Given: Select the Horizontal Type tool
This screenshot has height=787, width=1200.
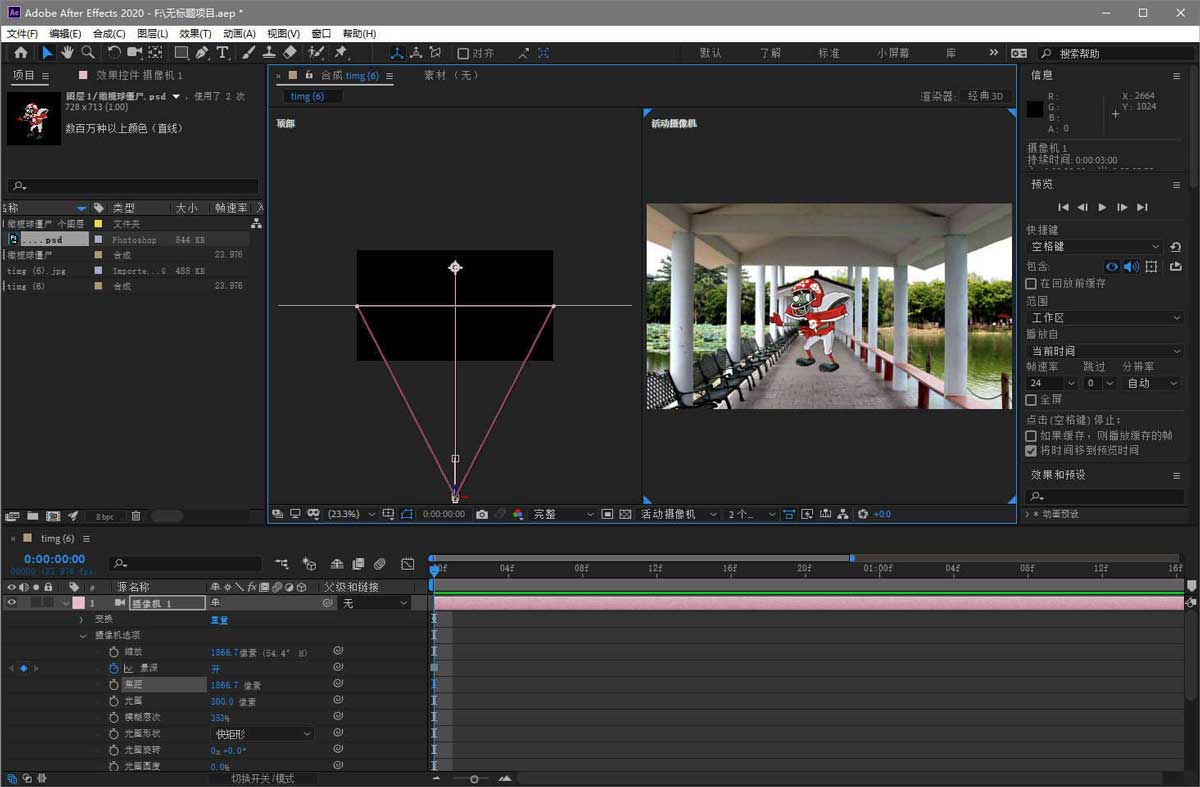Looking at the screenshot, I should click(x=222, y=53).
